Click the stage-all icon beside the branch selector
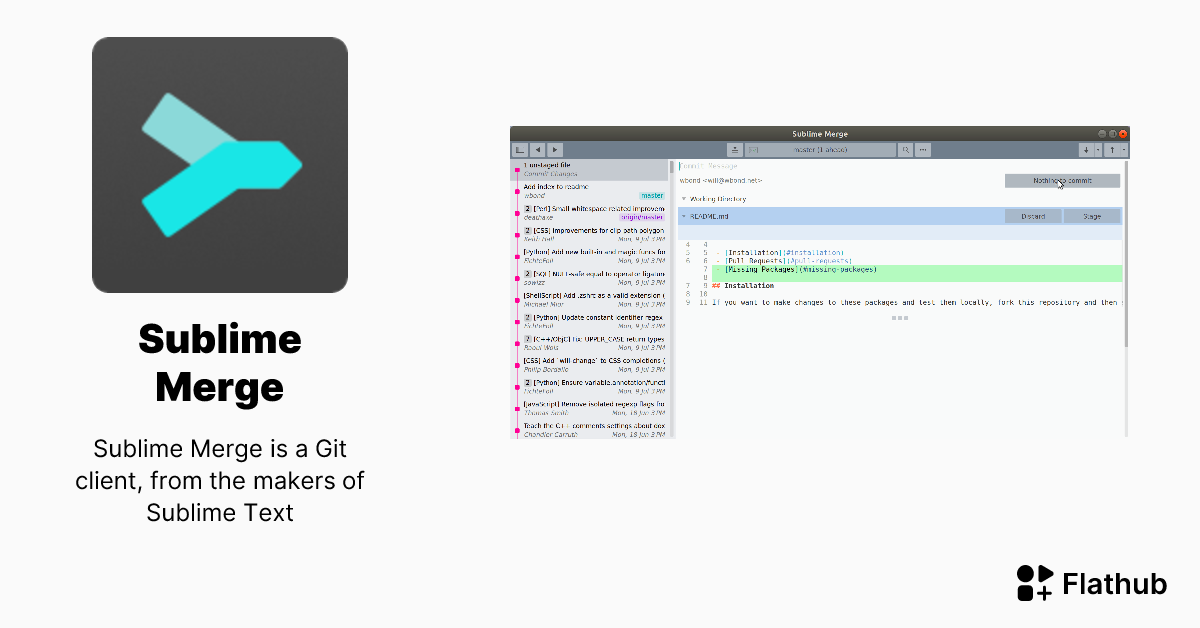1200x628 pixels. point(735,149)
